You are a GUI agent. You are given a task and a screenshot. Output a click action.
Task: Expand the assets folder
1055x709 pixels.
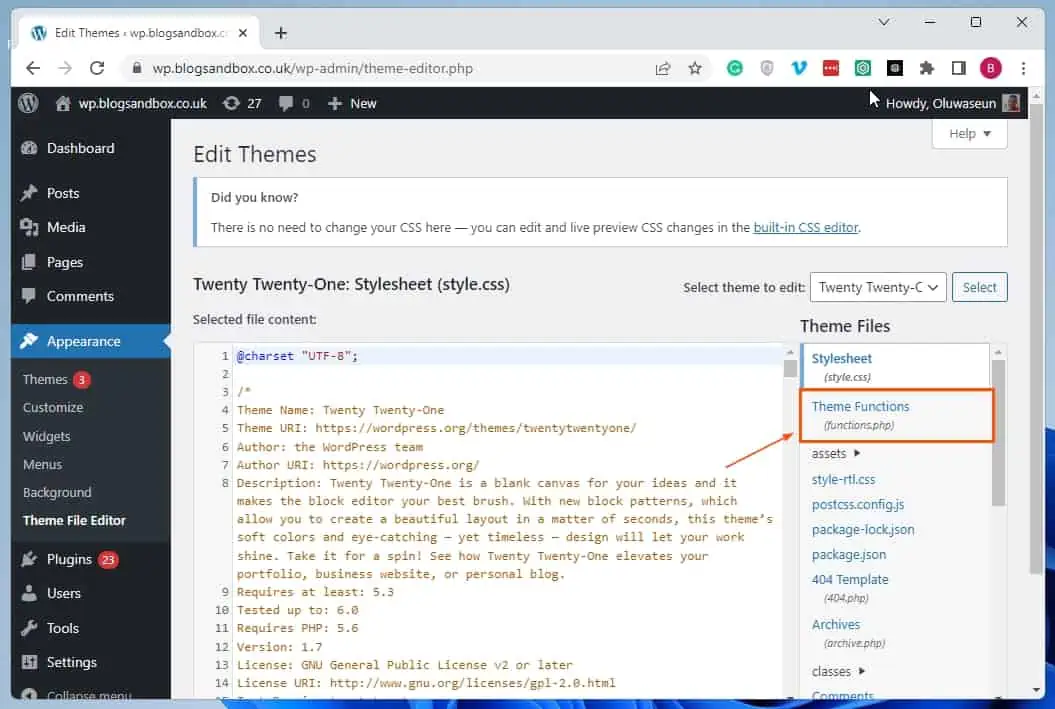tap(836, 453)
